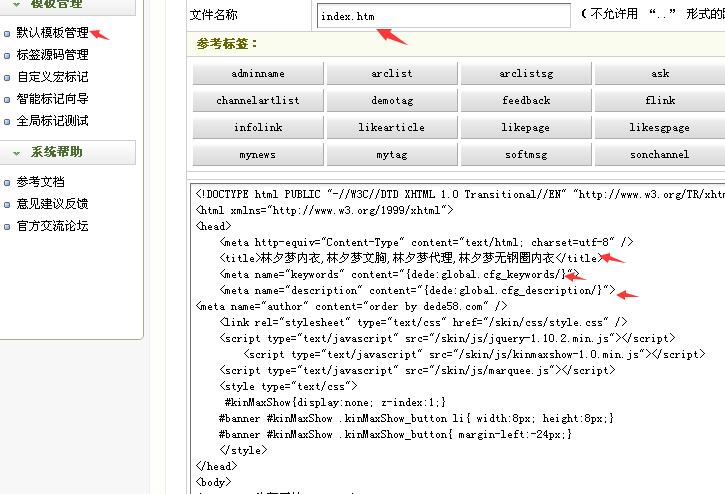The image size is (725, 494).
Task: Insert the channelartlist reference tag
Action: 258,100
